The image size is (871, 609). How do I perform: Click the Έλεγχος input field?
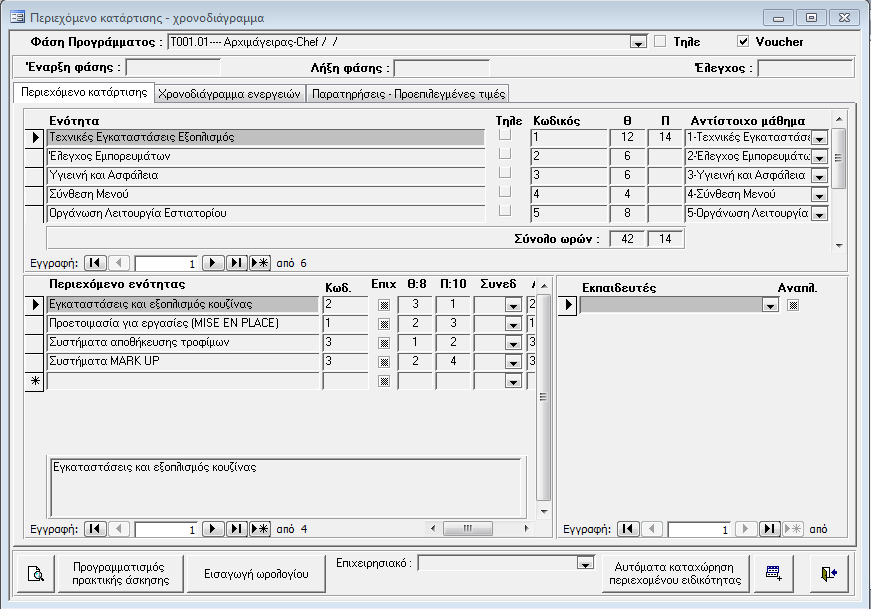[805, 68]
